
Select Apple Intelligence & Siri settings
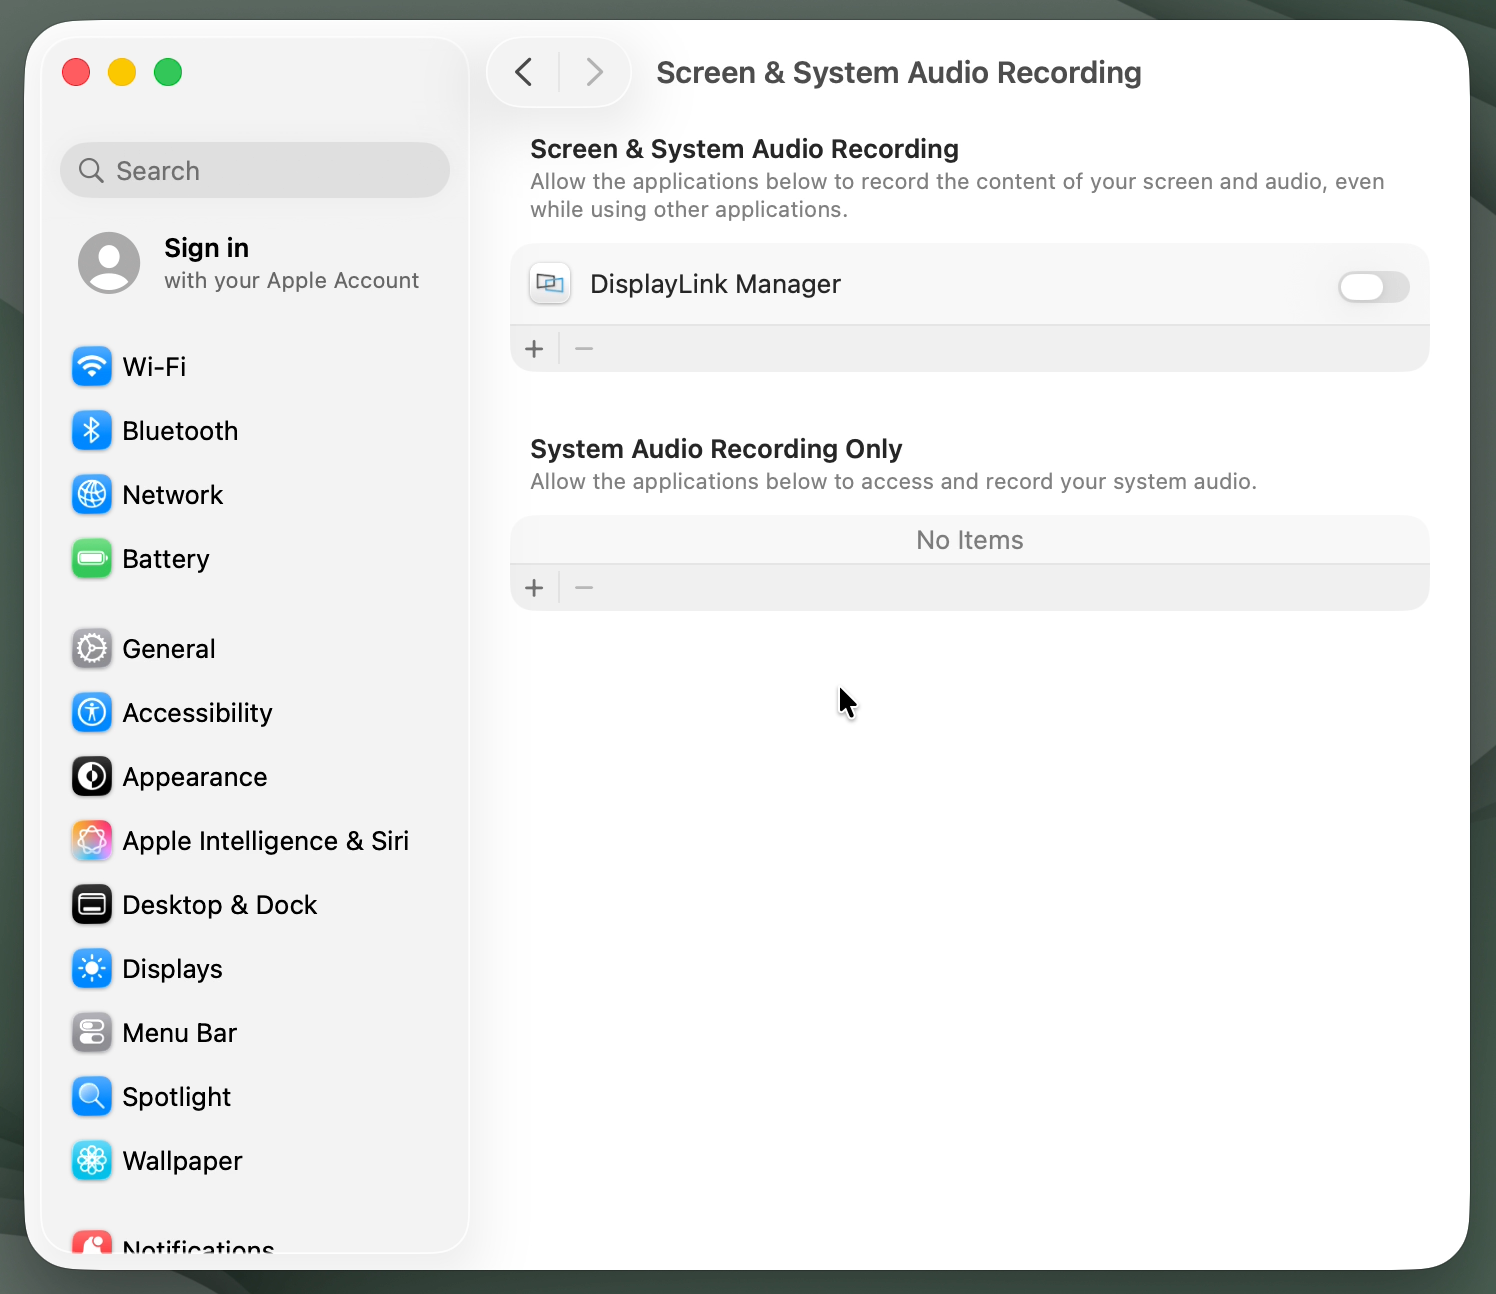265,840
